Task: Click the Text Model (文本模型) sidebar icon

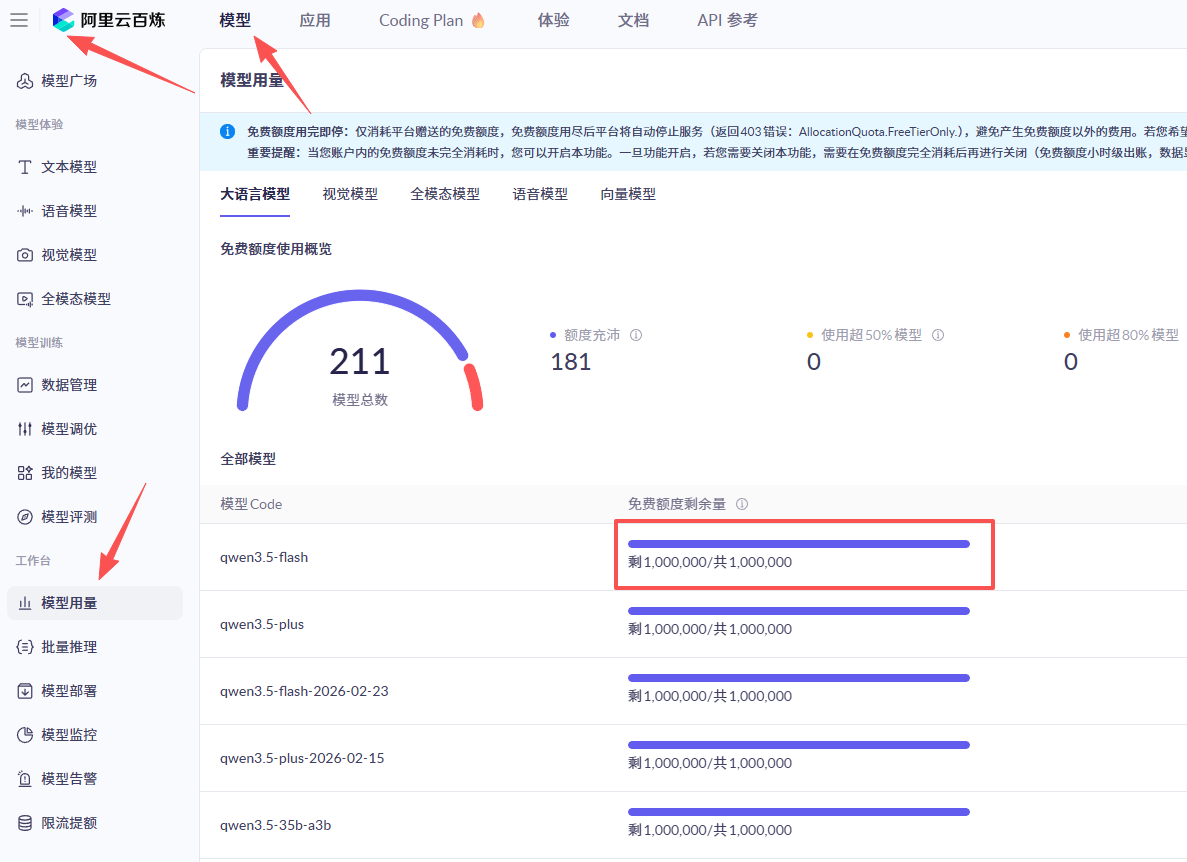Action: pos(25,167)
